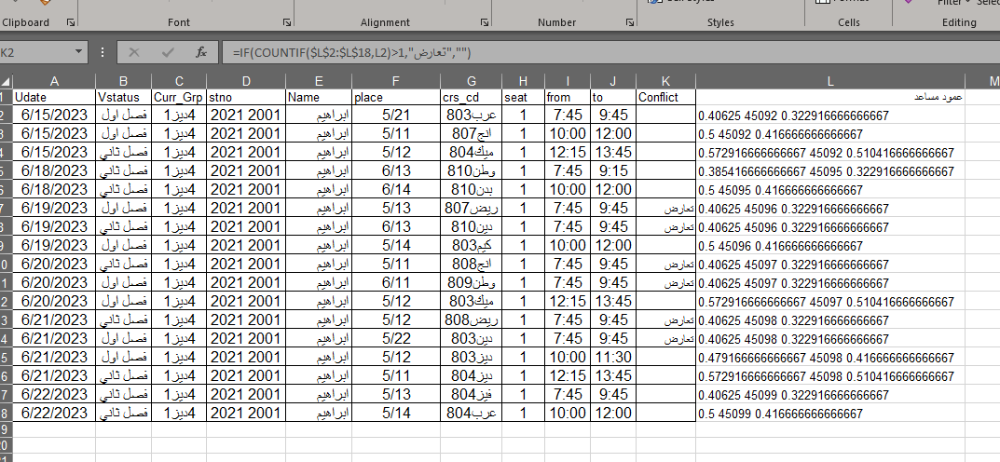Select the place cell reading 5/22
The height and width of the screenshot is (462, 1000).
click(x=395, y=338)
